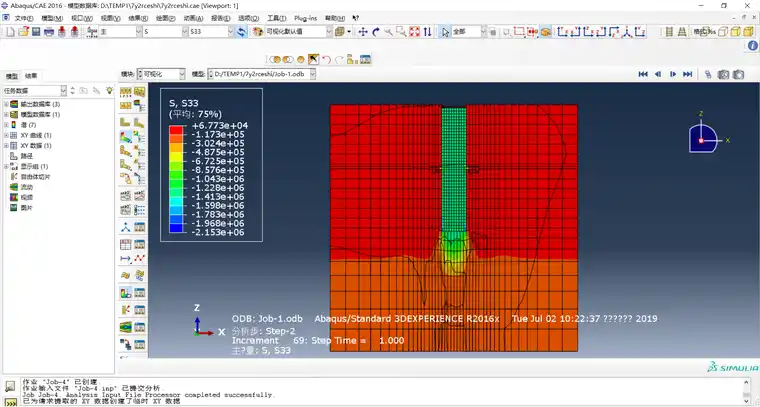Switch to the 模型 tab in left panel
The height and width of the screenshot is (407, 760).
point(12,76)
